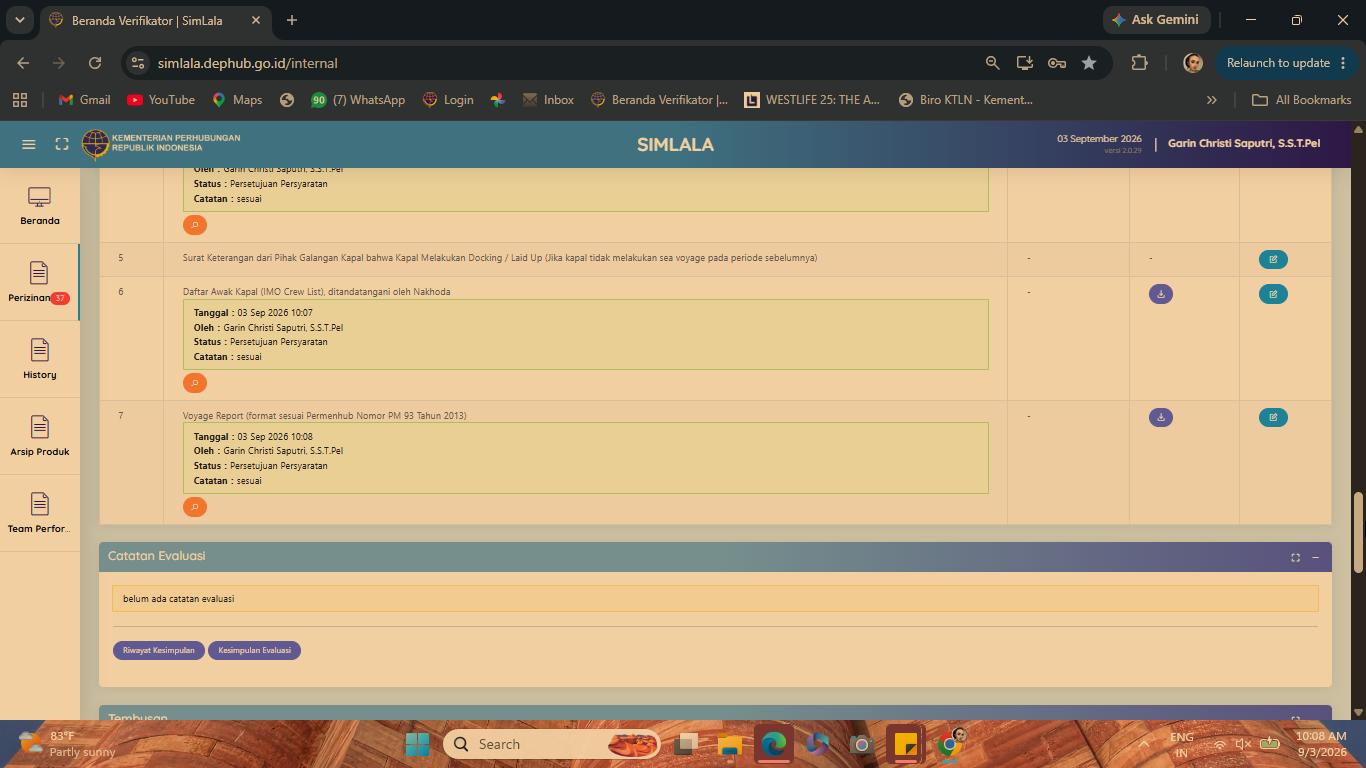Viewport: 1366px width, 768px height.
Task: Open the WhatsApp bookmark
Action: tap(357, 100)
